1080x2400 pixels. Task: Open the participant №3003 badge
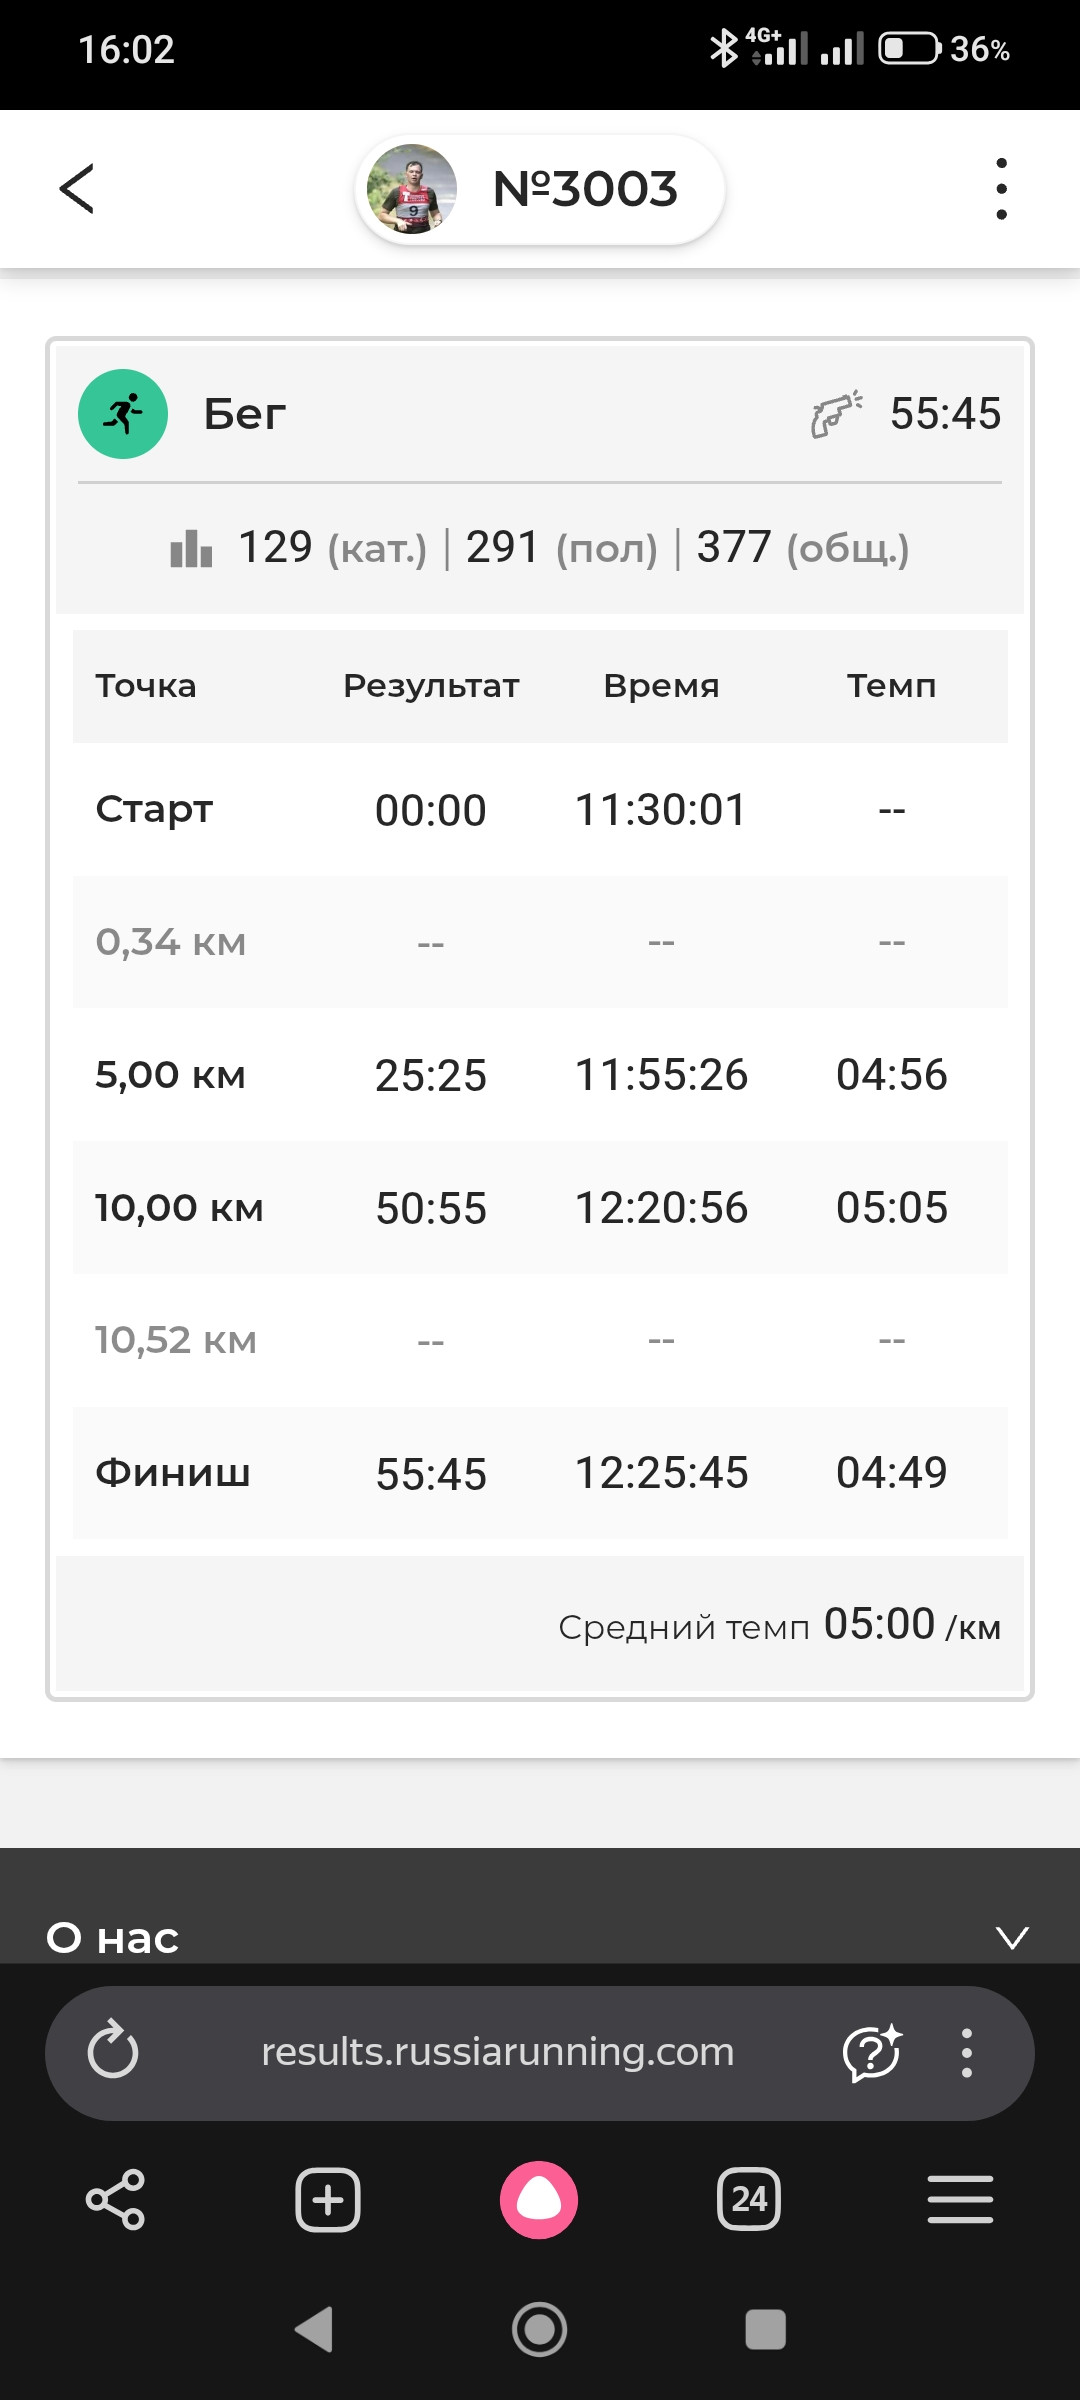[x=540, y=189]
